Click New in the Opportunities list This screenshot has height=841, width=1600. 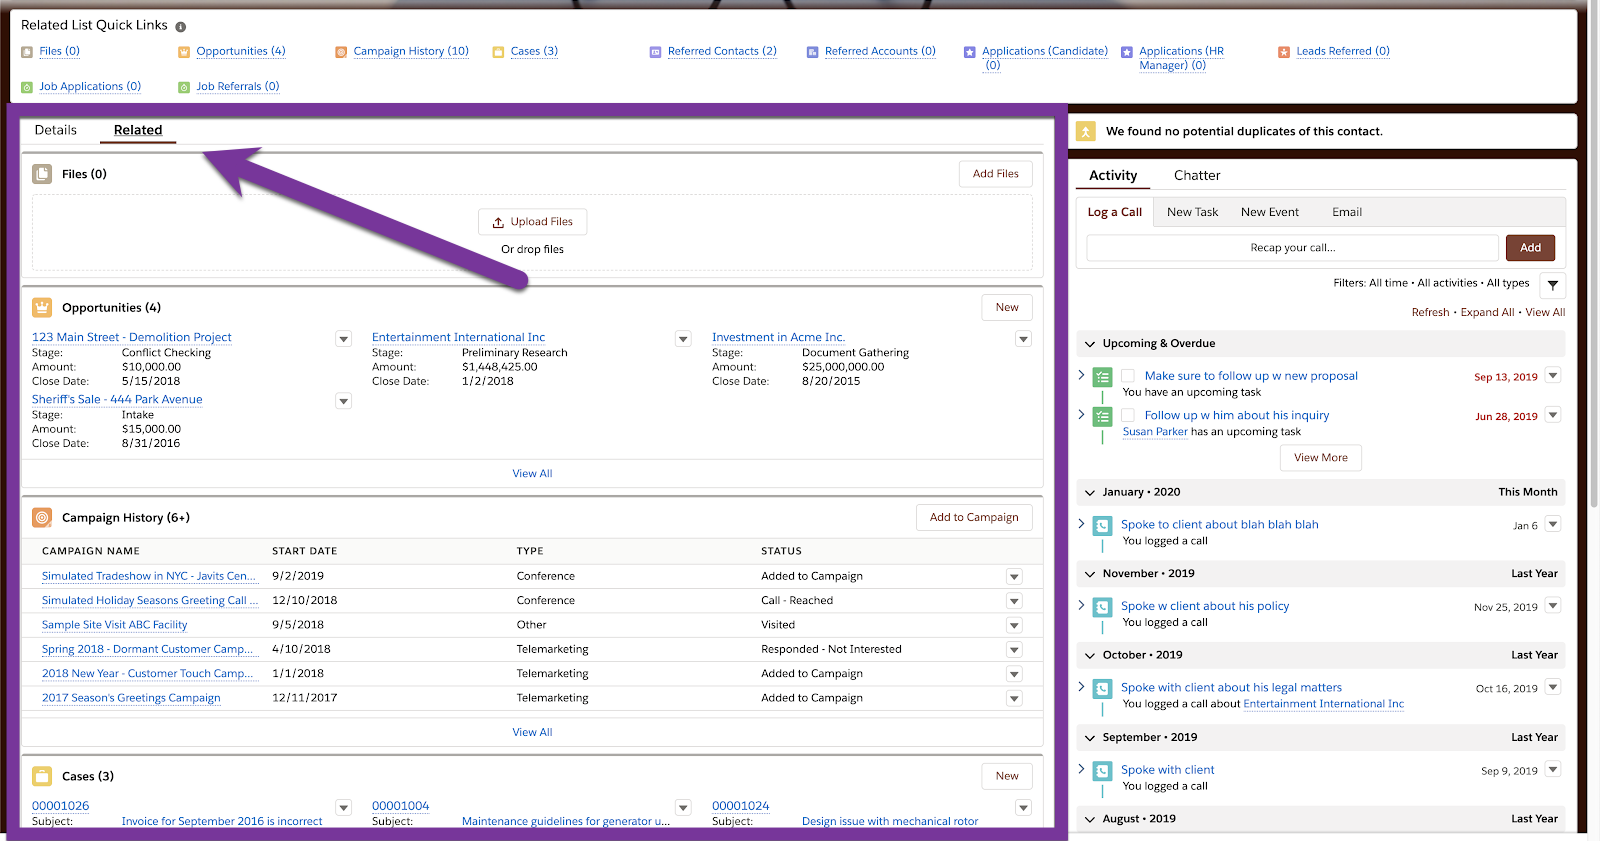click(x=1007, y=307)
